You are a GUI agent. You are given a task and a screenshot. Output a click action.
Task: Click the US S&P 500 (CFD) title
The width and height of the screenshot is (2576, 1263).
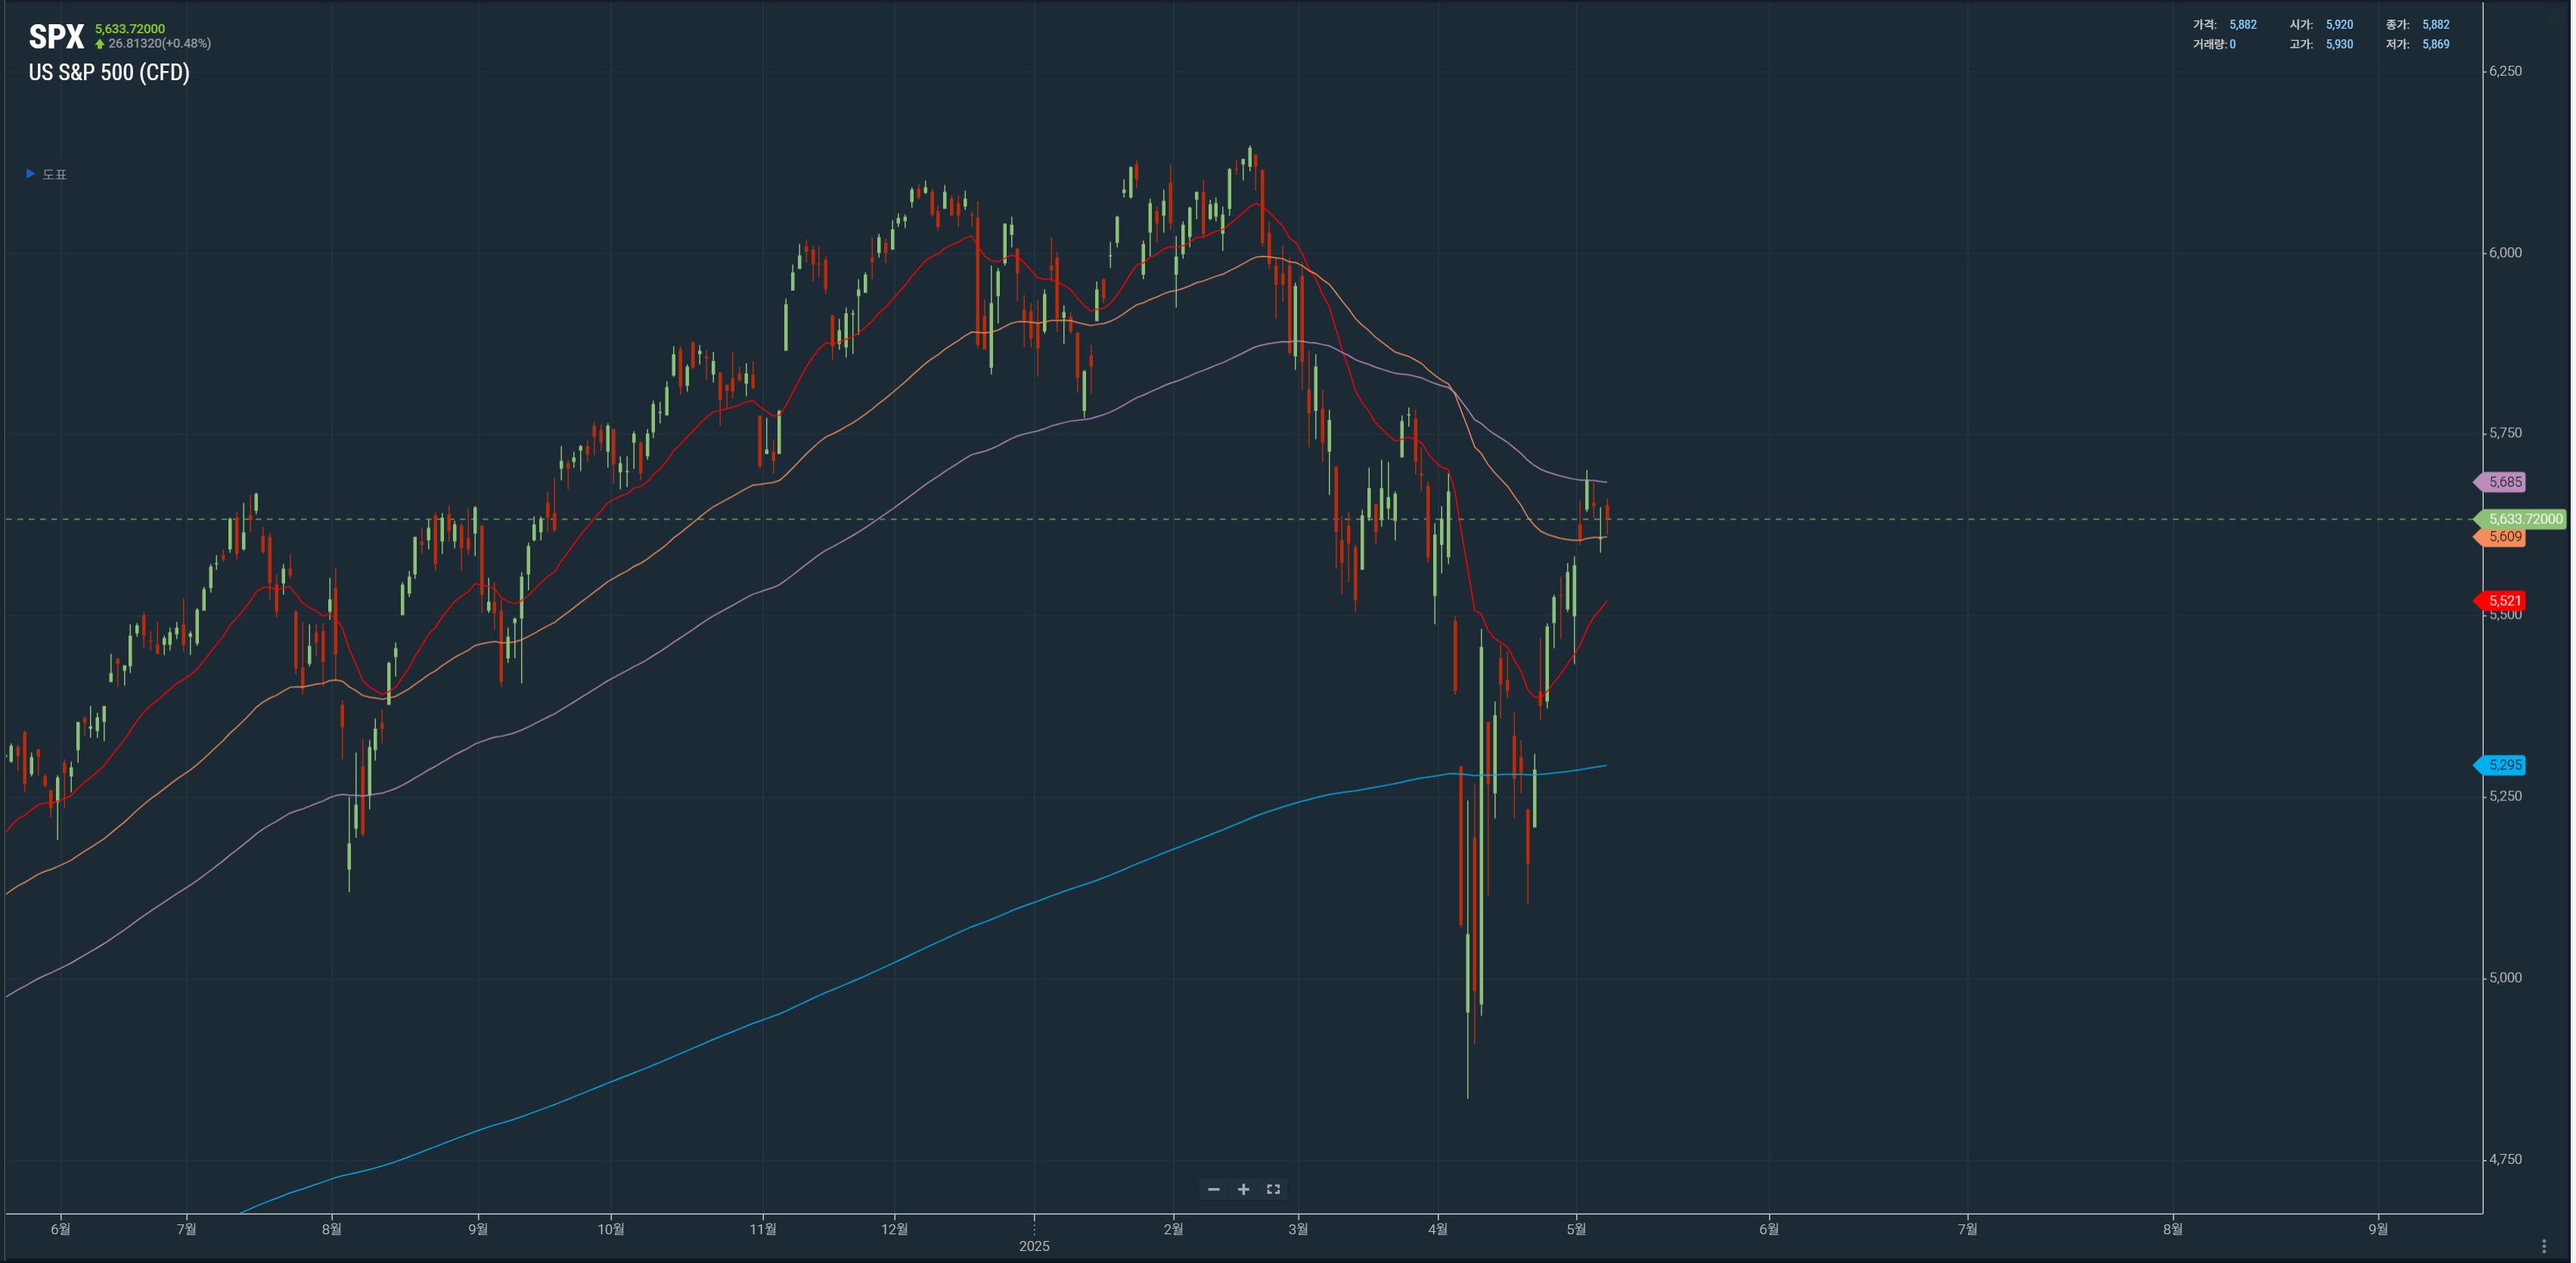pyautogui.click(x=109, y=72)
